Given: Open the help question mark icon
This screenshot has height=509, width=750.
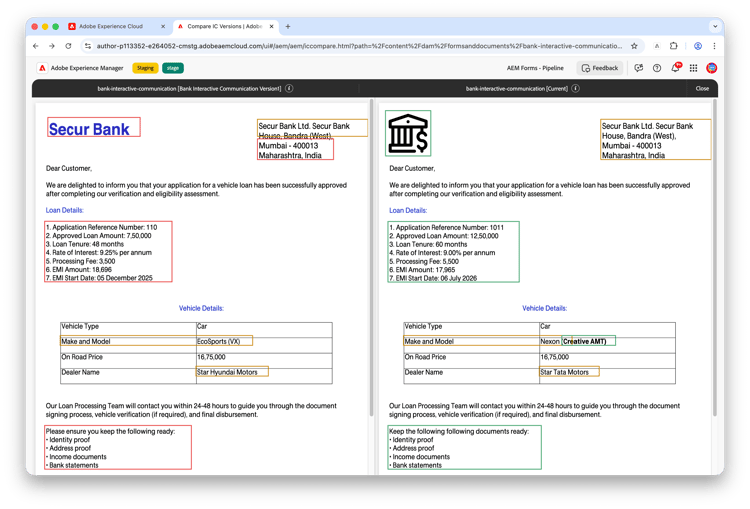Looking at the screenshot, I should tap(657, 68).
